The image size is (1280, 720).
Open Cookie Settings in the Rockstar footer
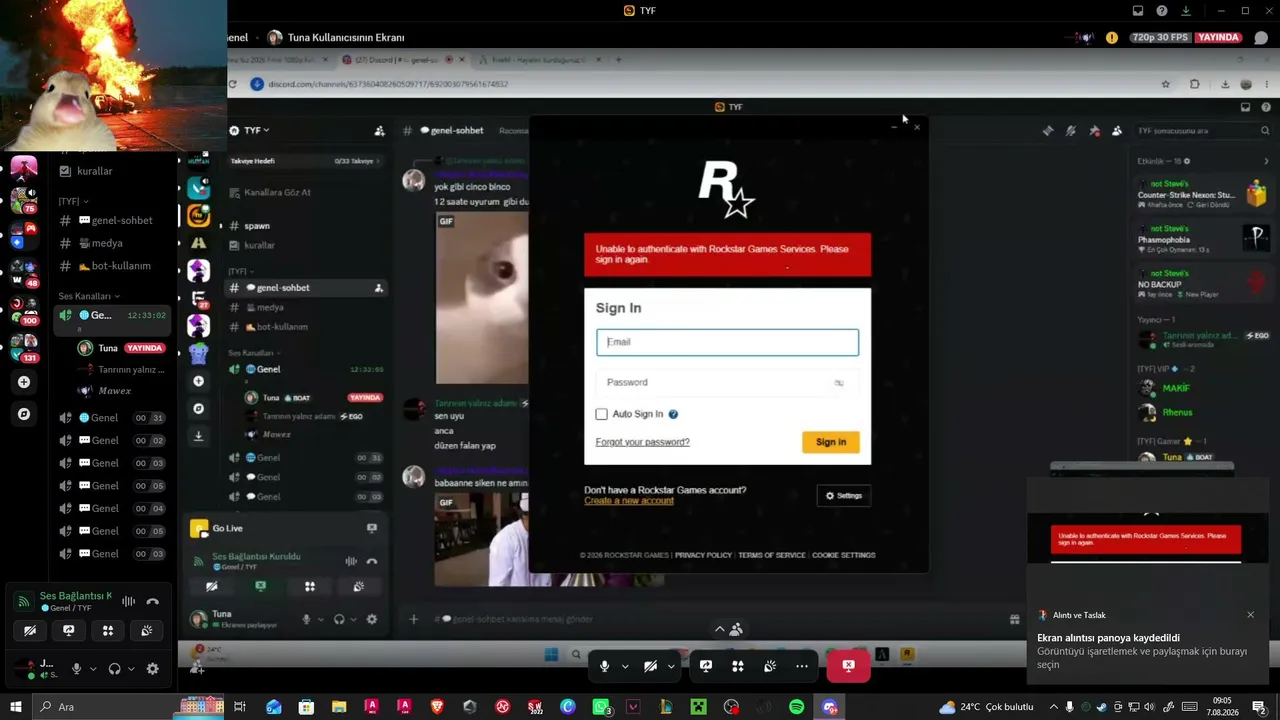tap(843, 555)
